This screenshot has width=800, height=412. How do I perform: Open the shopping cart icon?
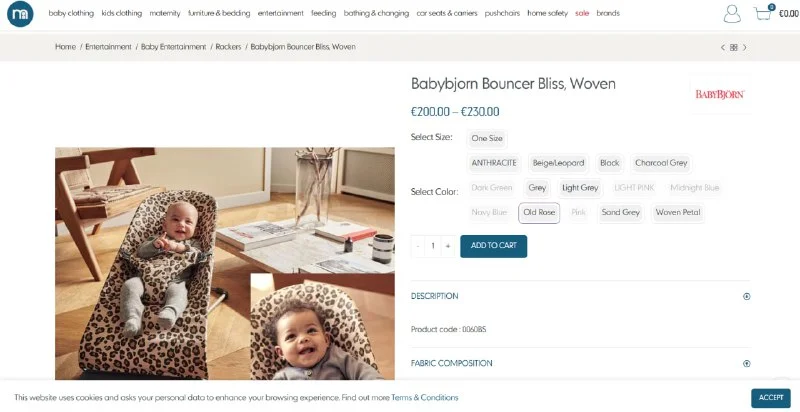coord(764,13)
